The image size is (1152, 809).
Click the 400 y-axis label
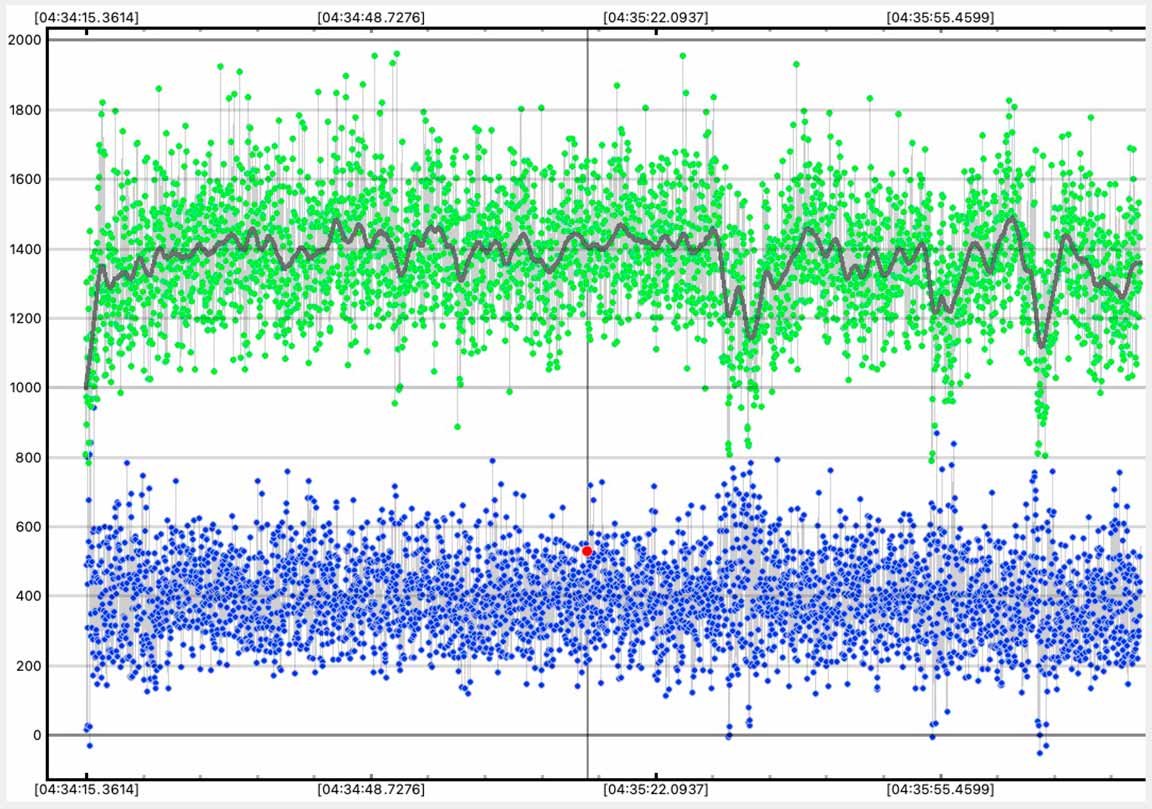click(27, 597)
